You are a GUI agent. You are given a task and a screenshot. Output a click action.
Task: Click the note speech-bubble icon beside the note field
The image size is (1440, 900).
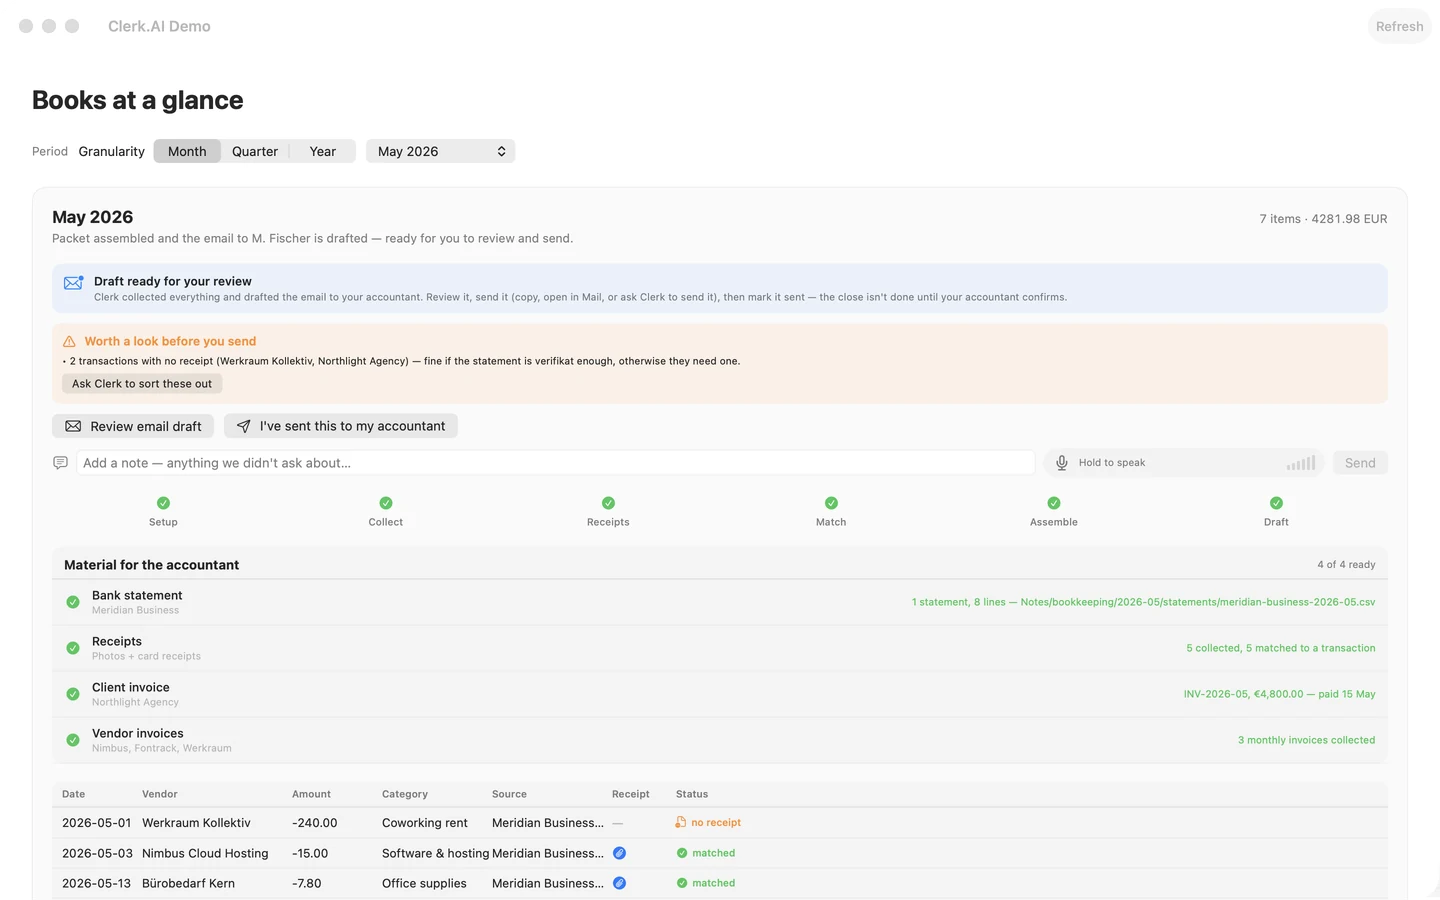point(60,463)
